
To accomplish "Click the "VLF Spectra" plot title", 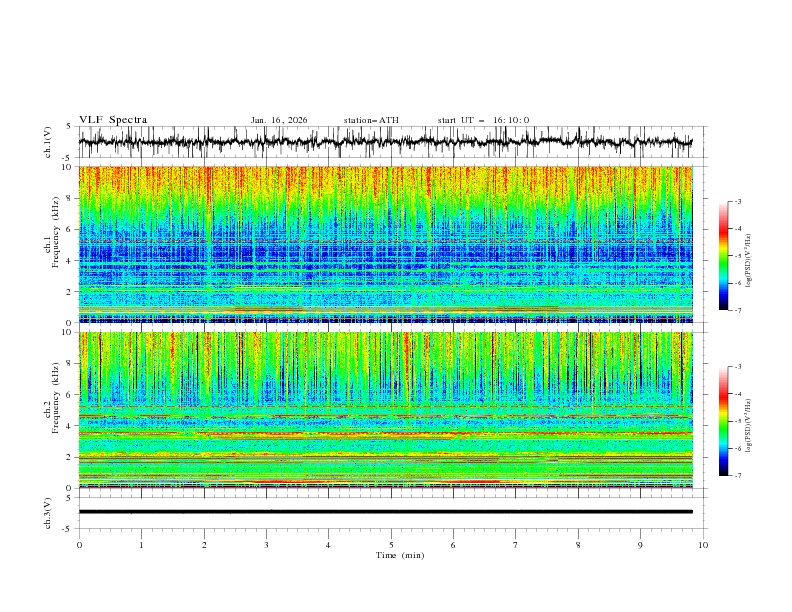I will coord(113,120).
